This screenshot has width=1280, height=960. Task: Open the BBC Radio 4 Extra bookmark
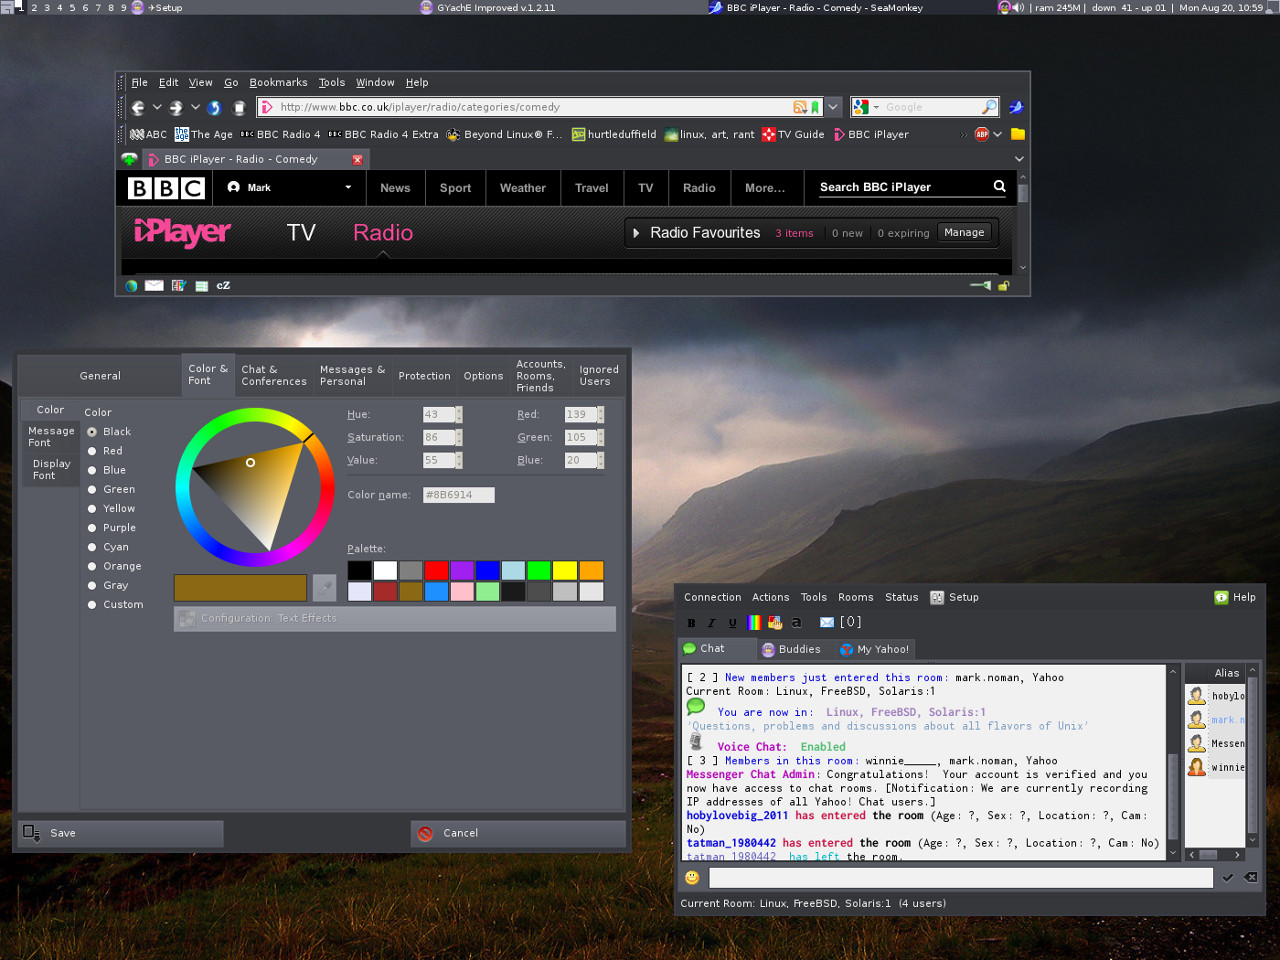(x=384, y=134)
